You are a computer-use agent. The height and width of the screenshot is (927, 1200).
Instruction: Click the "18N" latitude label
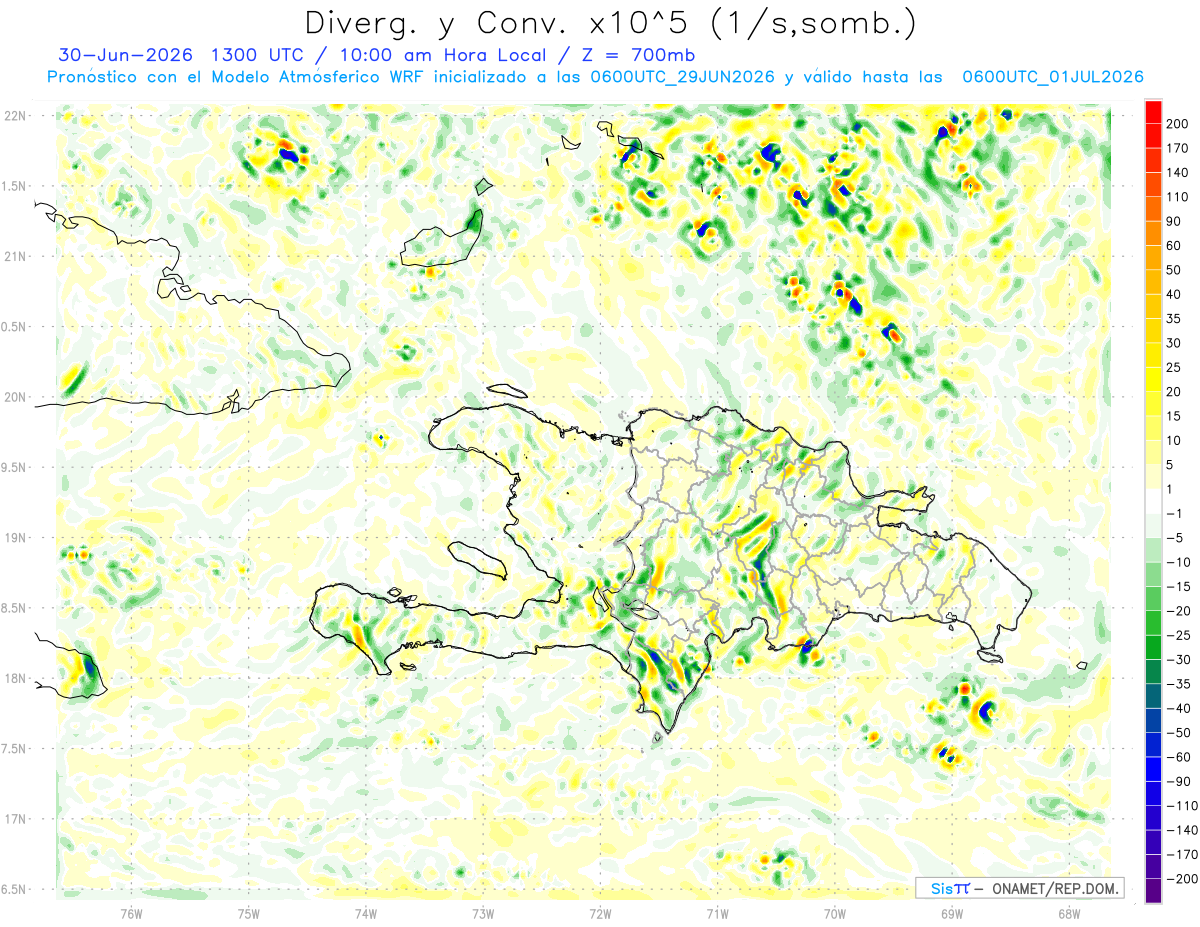[17, 679]
